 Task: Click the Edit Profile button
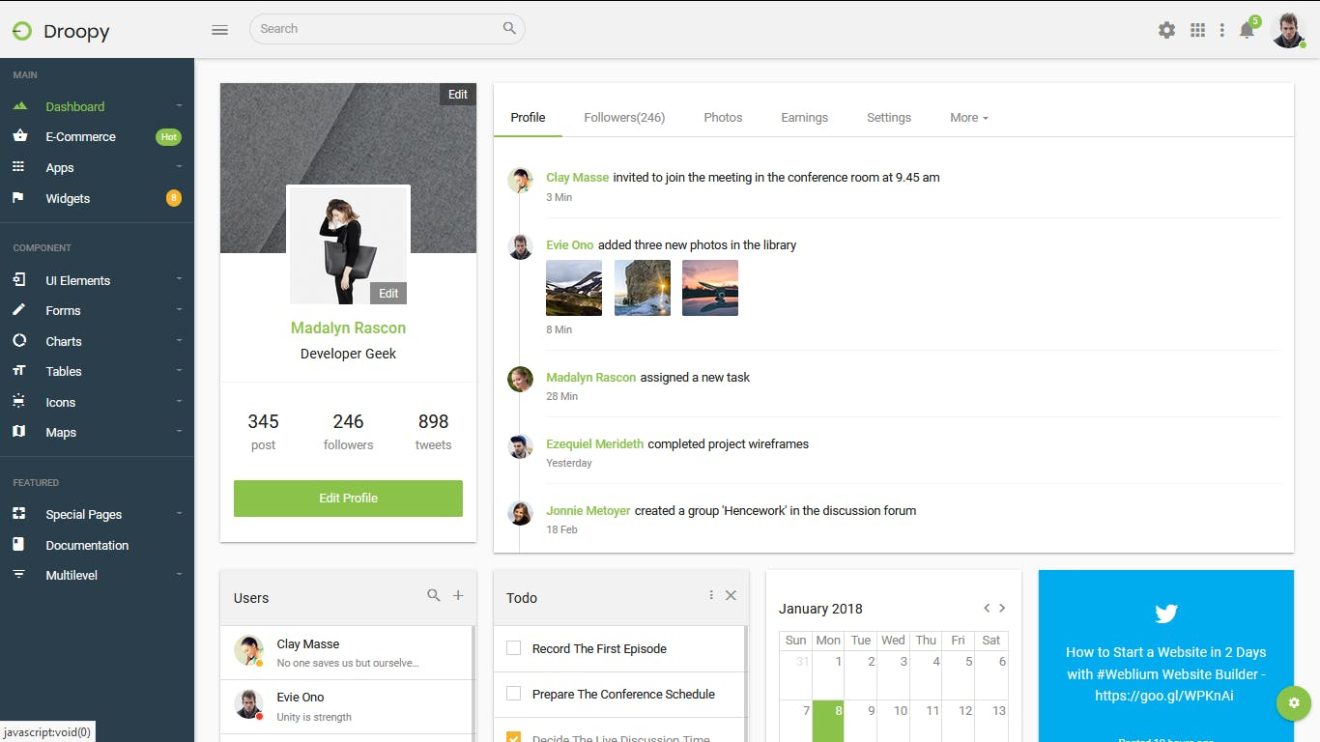[347, 498]
